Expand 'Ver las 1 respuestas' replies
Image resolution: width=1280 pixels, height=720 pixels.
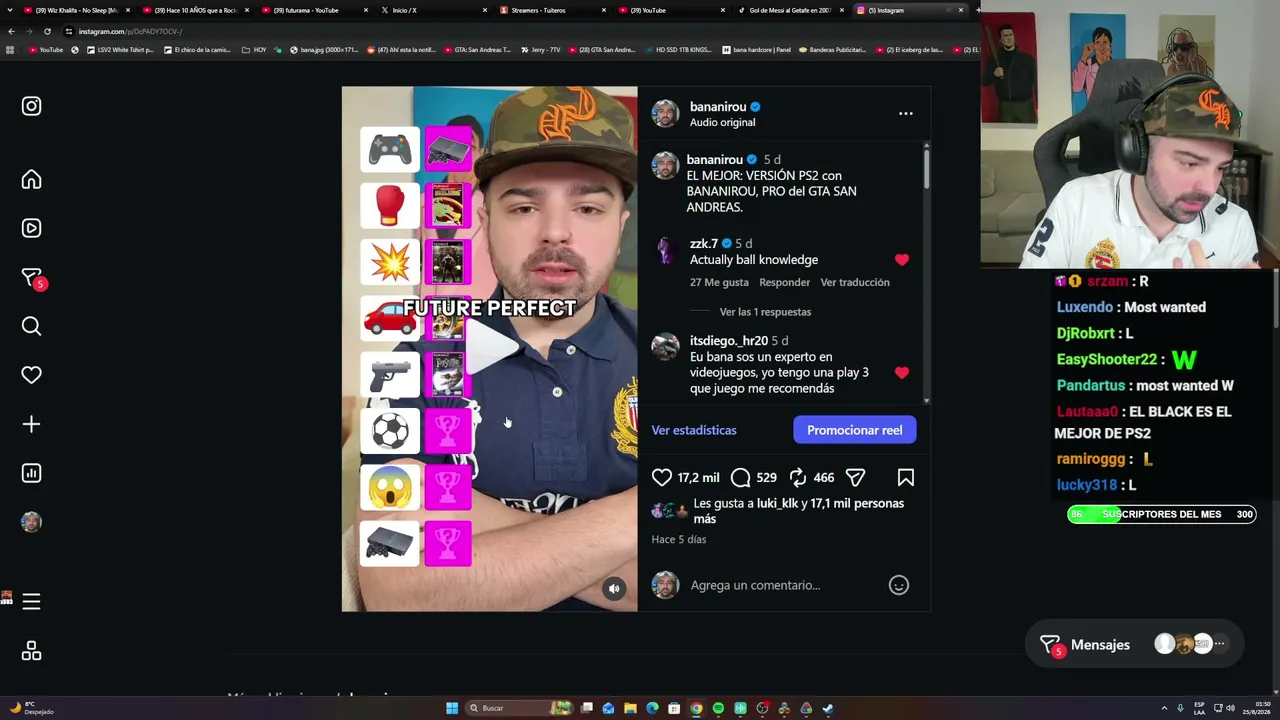click(765, 312)
